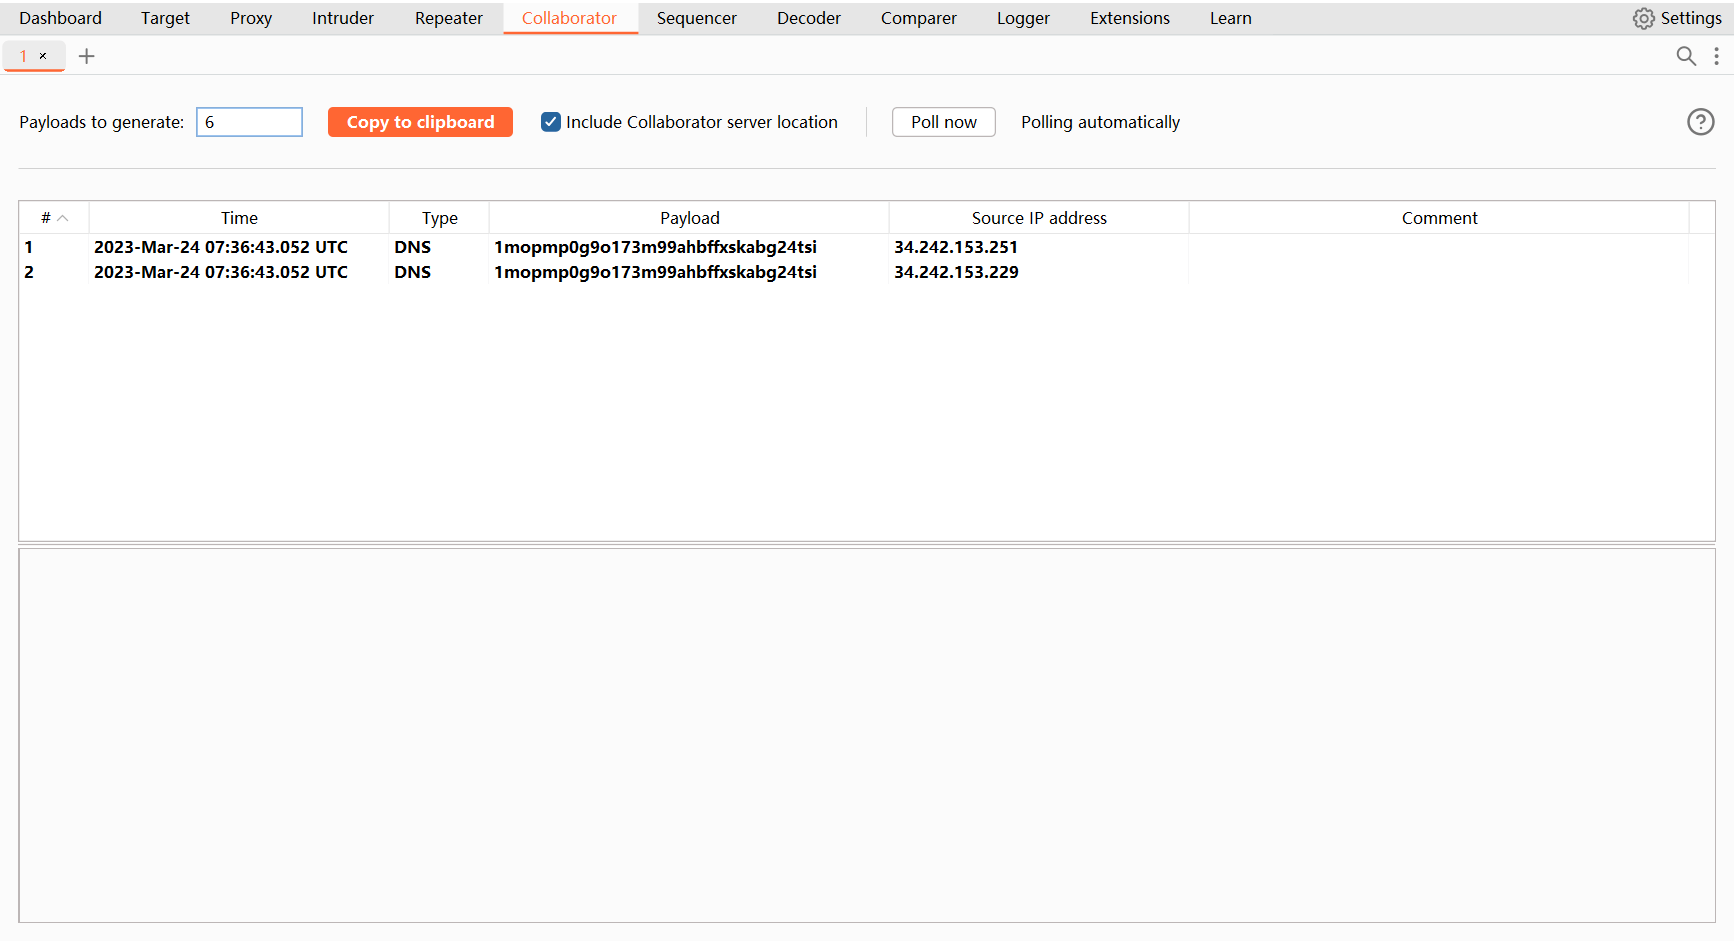Select the Intruder tab
Viewport: 1734px width, 941px height.
point(343,18)
